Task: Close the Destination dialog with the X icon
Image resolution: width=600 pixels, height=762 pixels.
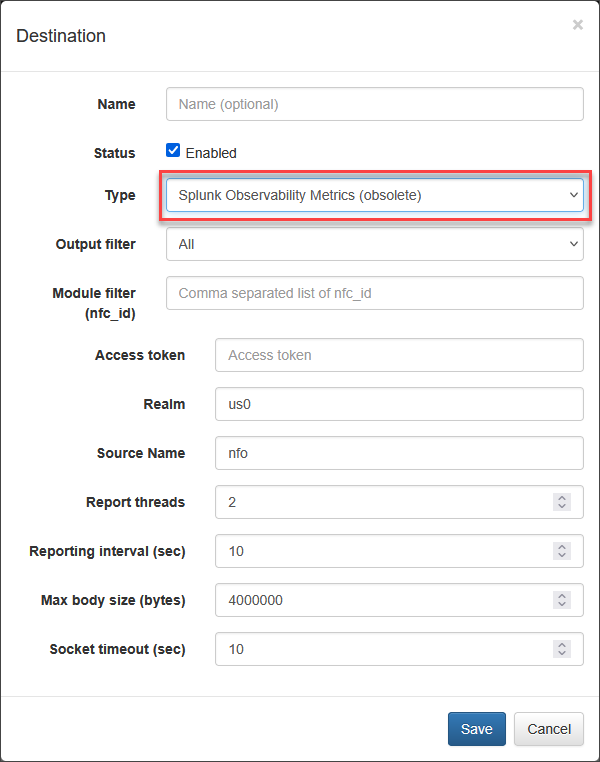Action: (577, 25)
